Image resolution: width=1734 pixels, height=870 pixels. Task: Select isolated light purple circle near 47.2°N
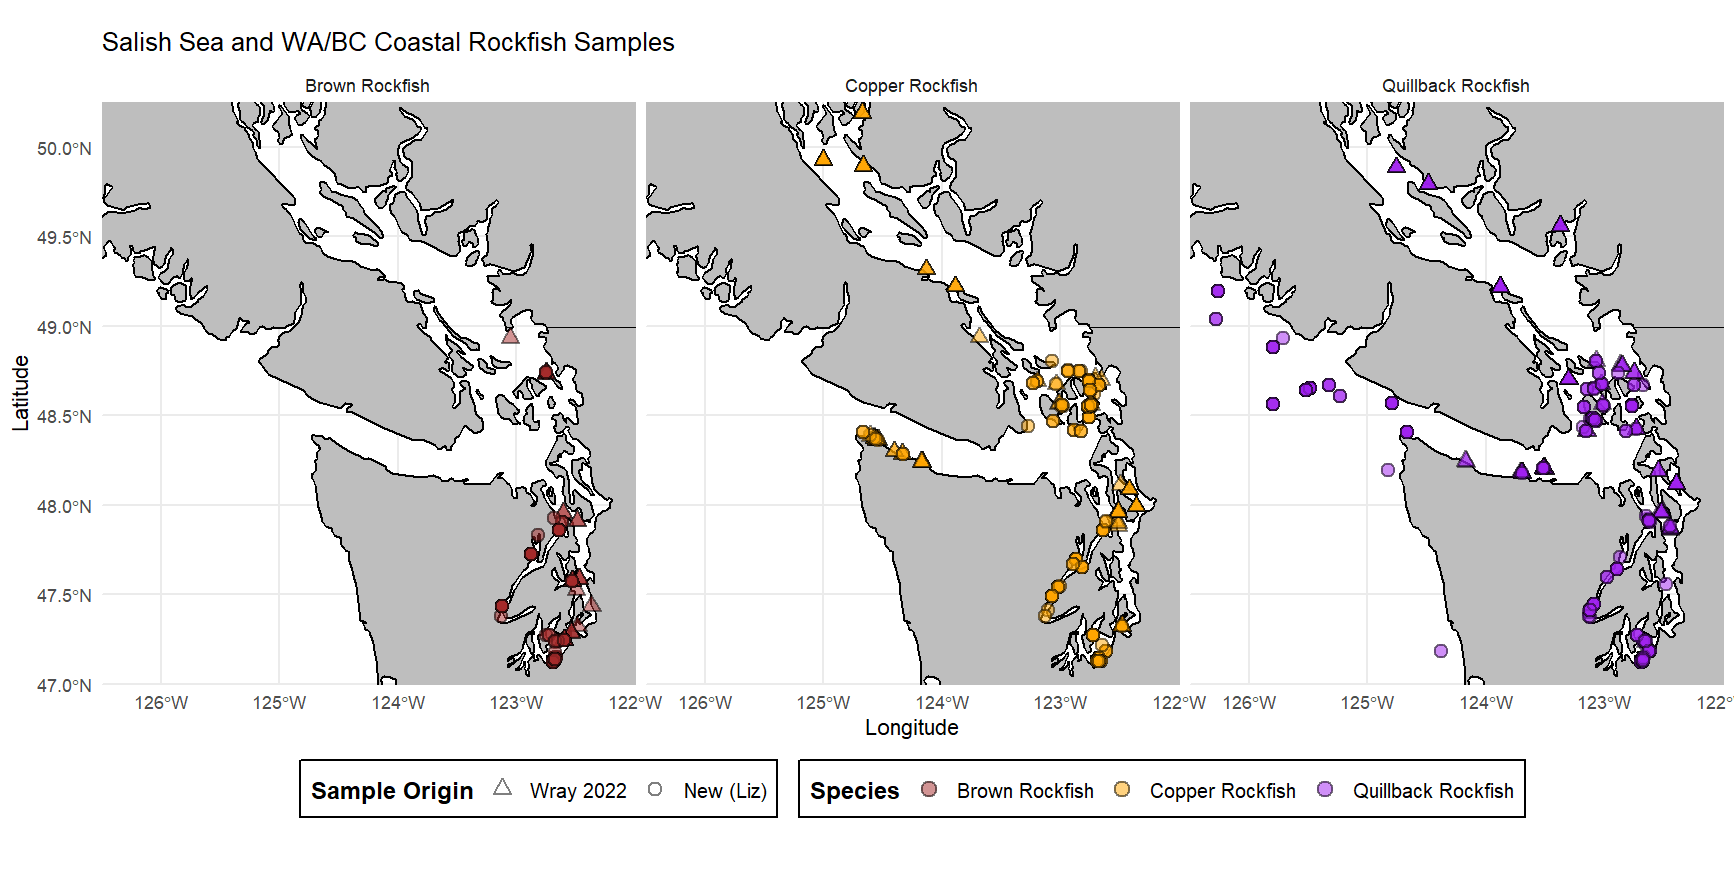(1441, 651)
